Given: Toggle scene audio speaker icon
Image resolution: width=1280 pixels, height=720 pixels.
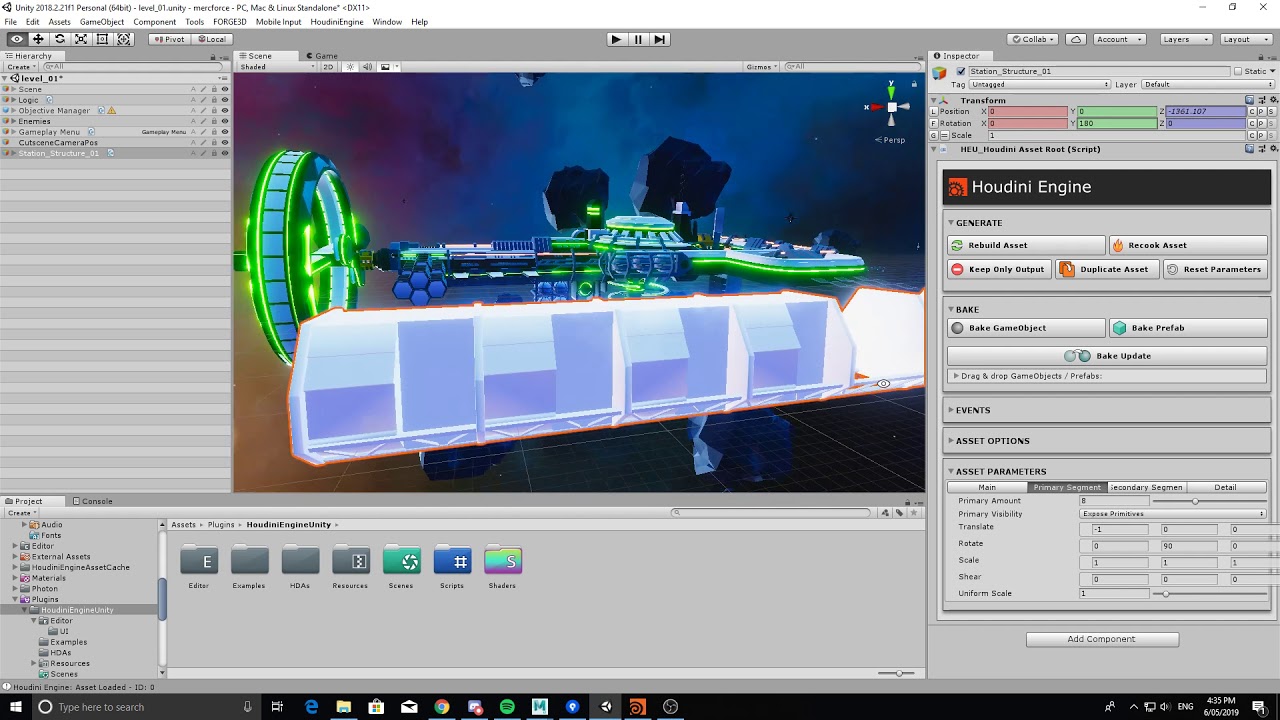Looking at the screenshot, I should pyautogui.click(x=367, y=67).
